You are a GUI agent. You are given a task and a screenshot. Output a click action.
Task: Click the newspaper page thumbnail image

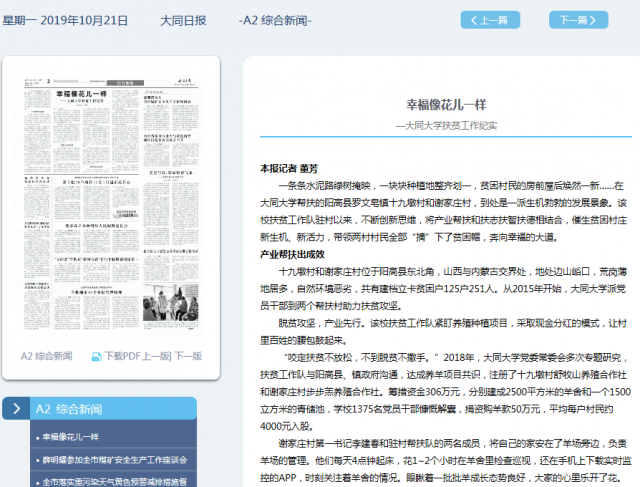coord(111,204)
